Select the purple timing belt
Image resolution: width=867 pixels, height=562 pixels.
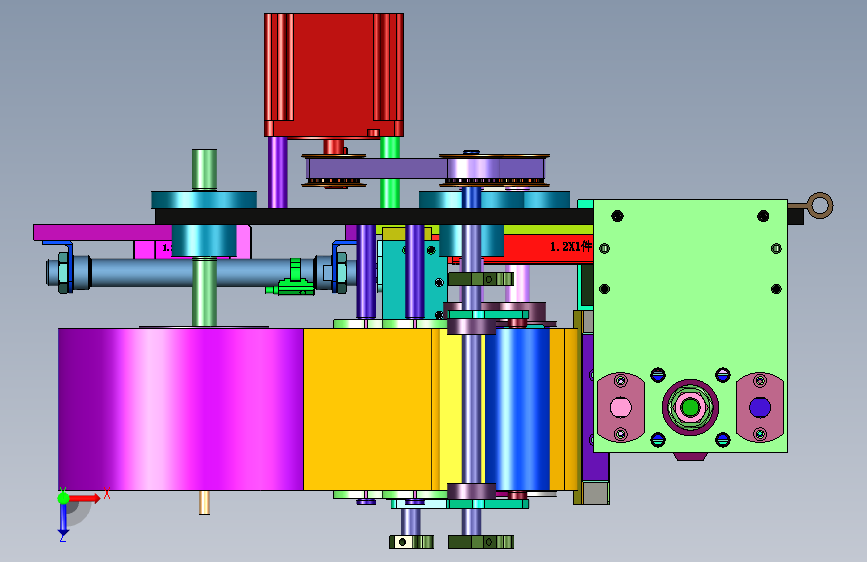click(426, 169)
